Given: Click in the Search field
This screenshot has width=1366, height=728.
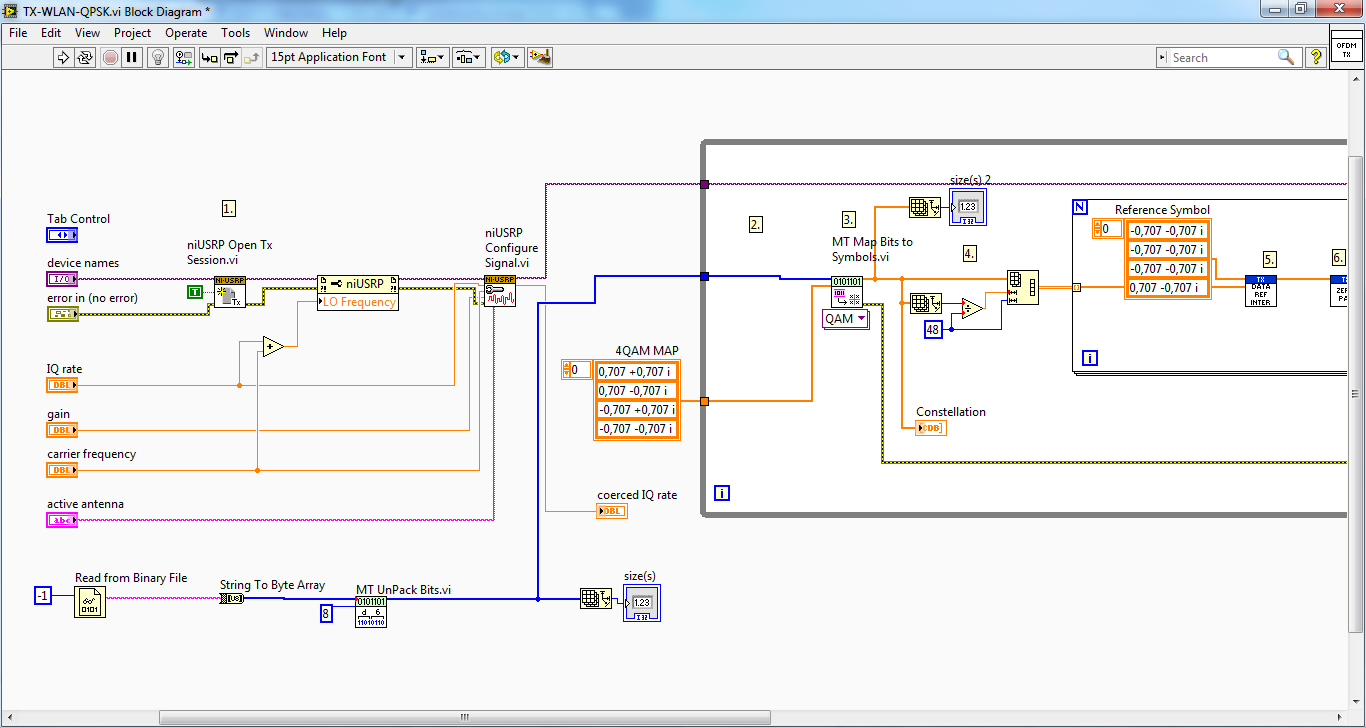Looking at the screenshot, I should coord(1222,58).
